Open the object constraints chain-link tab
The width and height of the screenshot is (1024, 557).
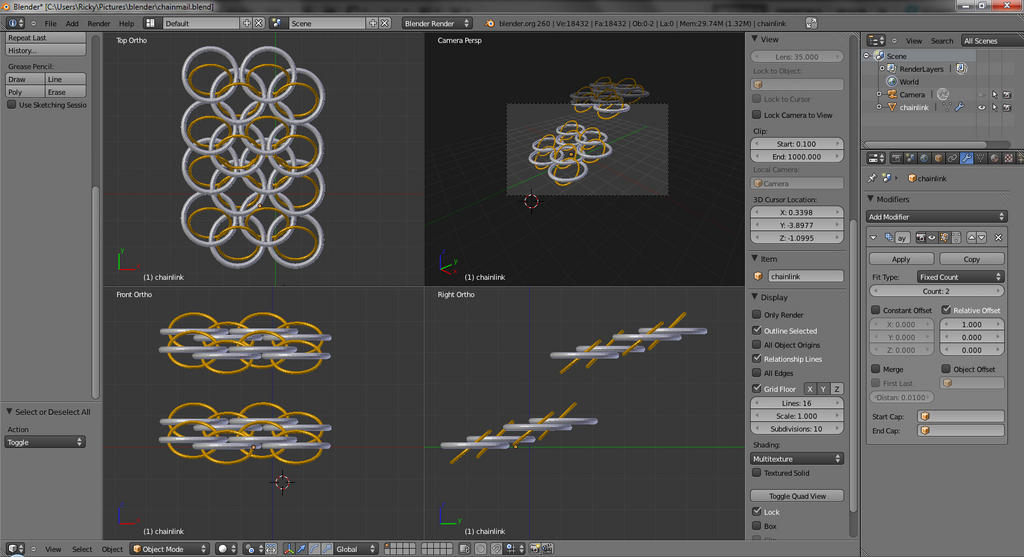tap(953, 158)
